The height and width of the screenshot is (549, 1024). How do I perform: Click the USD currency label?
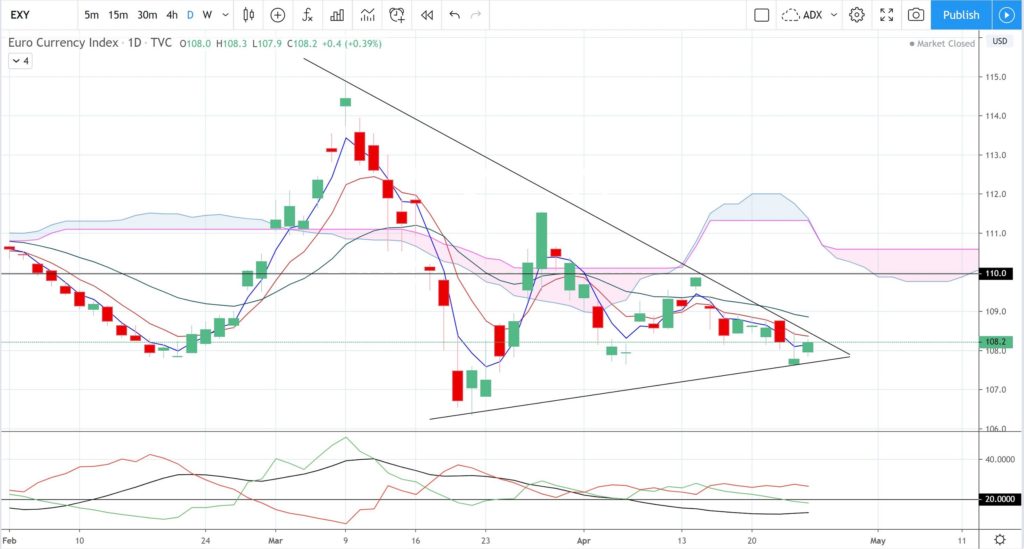coord(1000,40)
